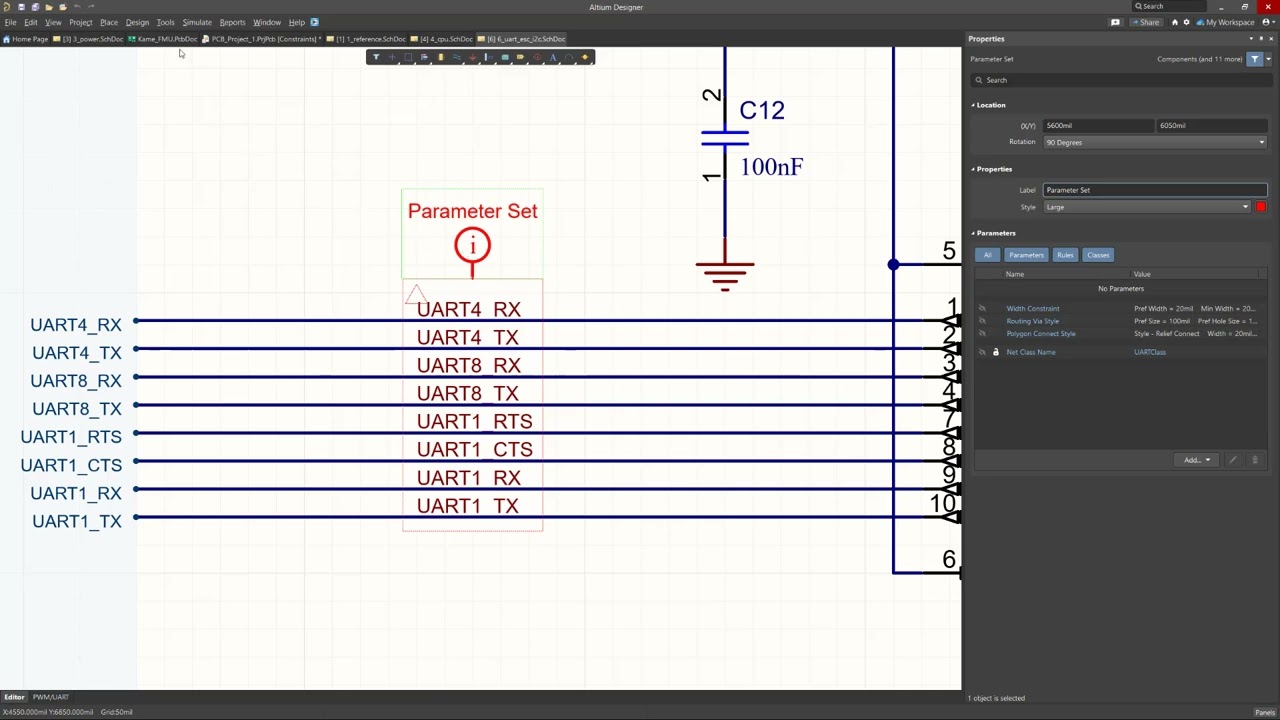Viewport: 1280px width, 720px height.
Task: Click the Rules filter button
Action: 1065,255
